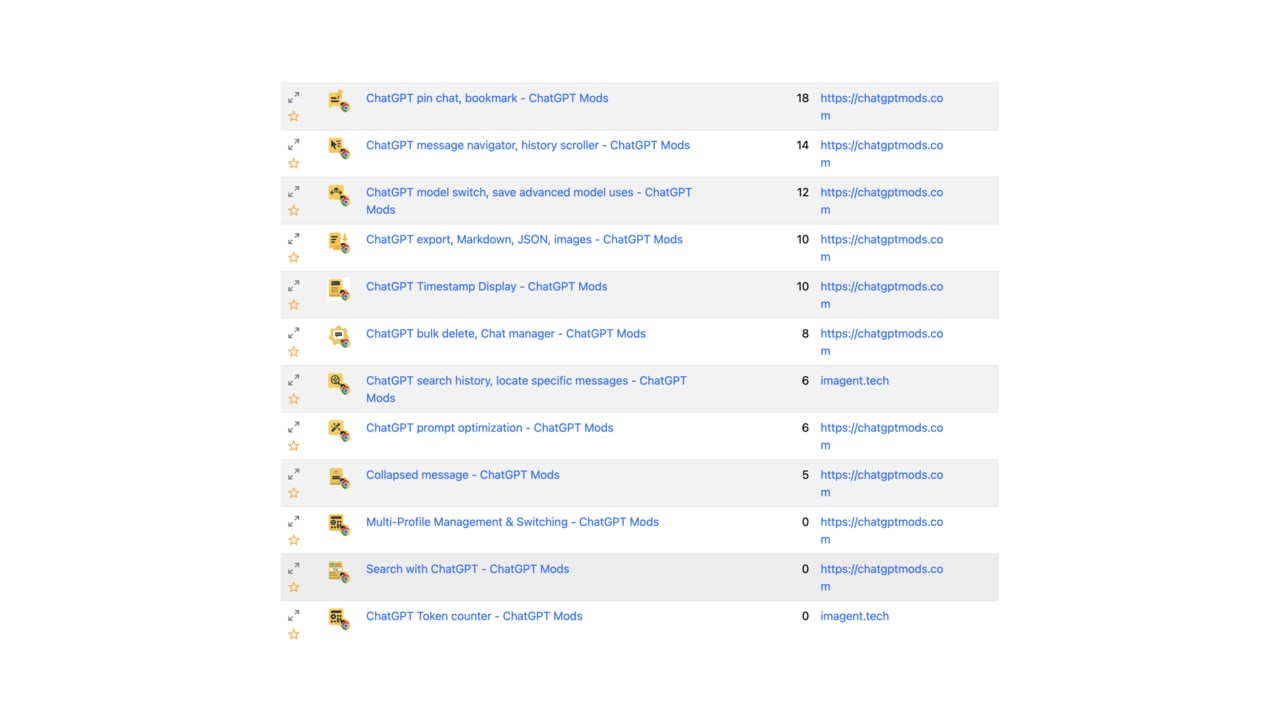Screen dimensions: 1280x720
Task: Click the count 8 beside ChatGPT bulk delete
Action: pos(805,333)
